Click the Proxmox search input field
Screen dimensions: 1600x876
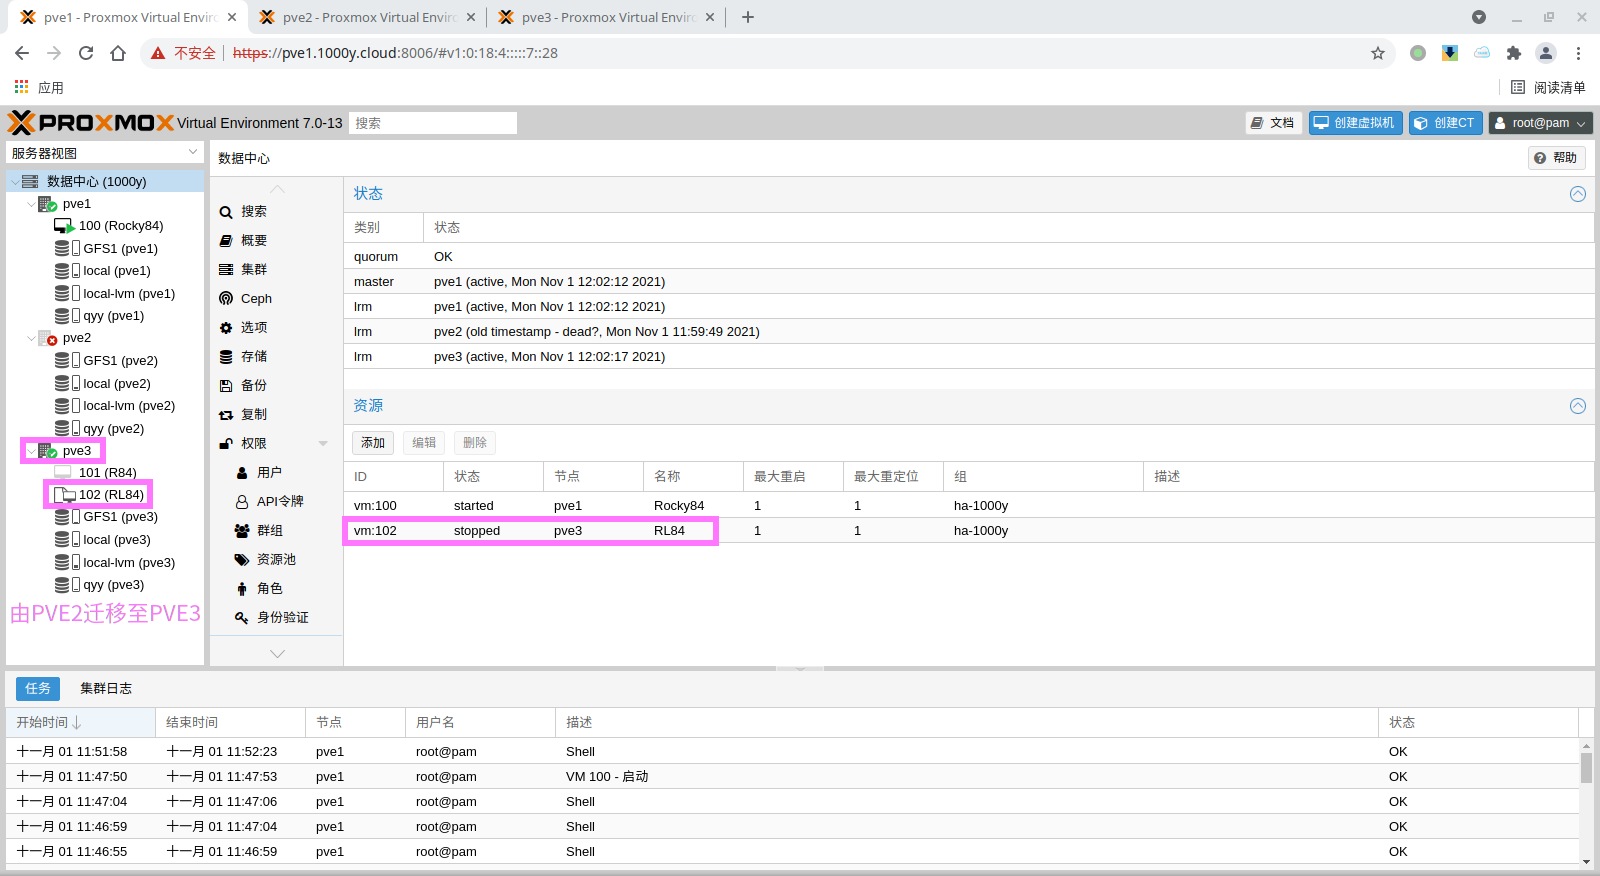point(433,123)
